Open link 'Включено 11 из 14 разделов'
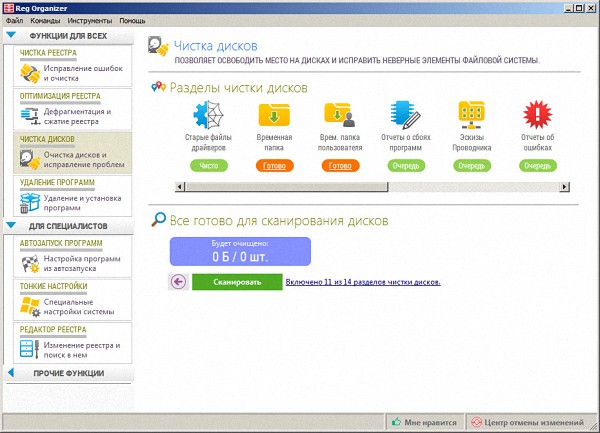Screen dimensions: 600x433 tap(362, 282)
